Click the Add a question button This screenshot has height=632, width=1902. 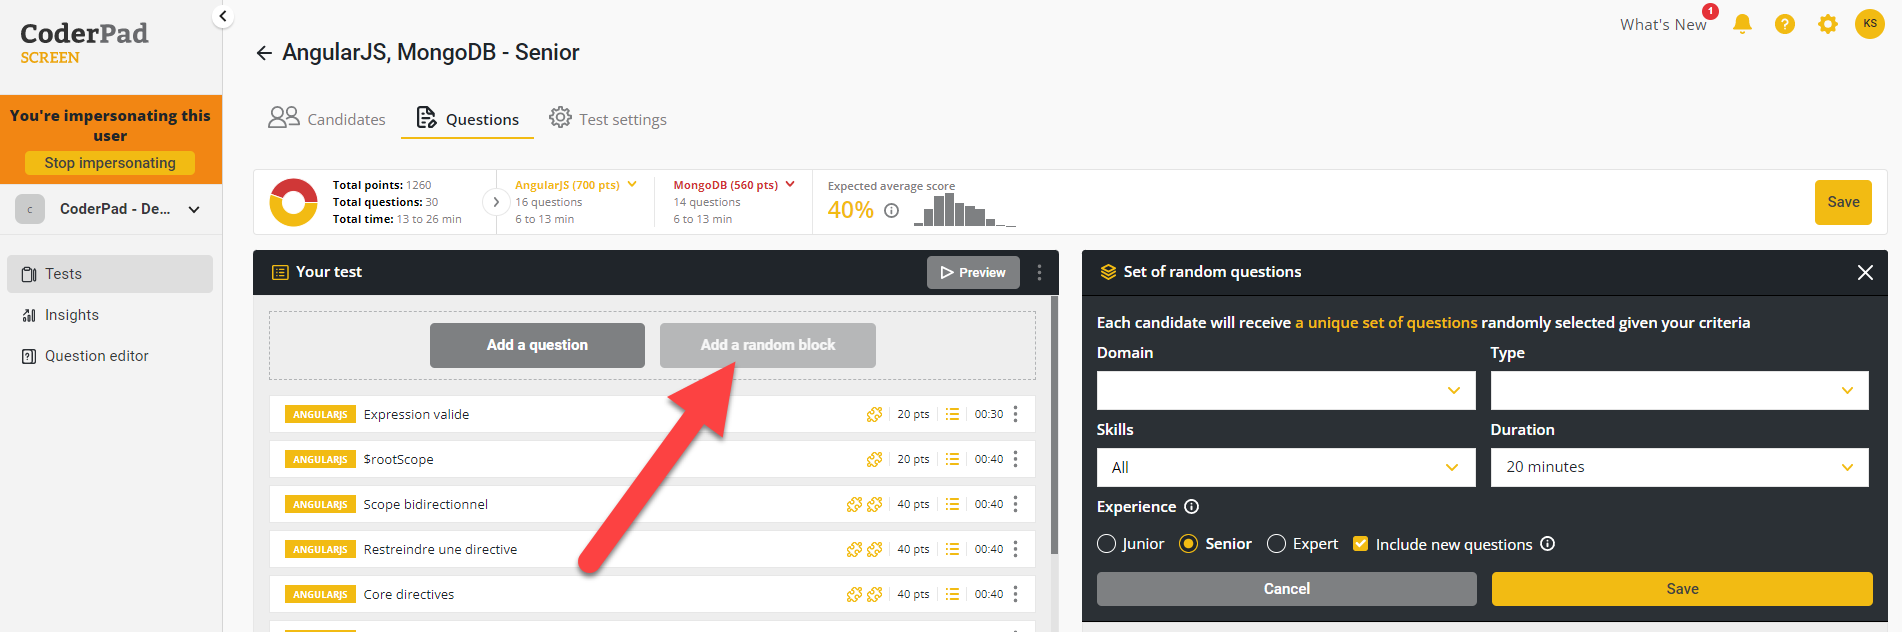pos(537,345)
